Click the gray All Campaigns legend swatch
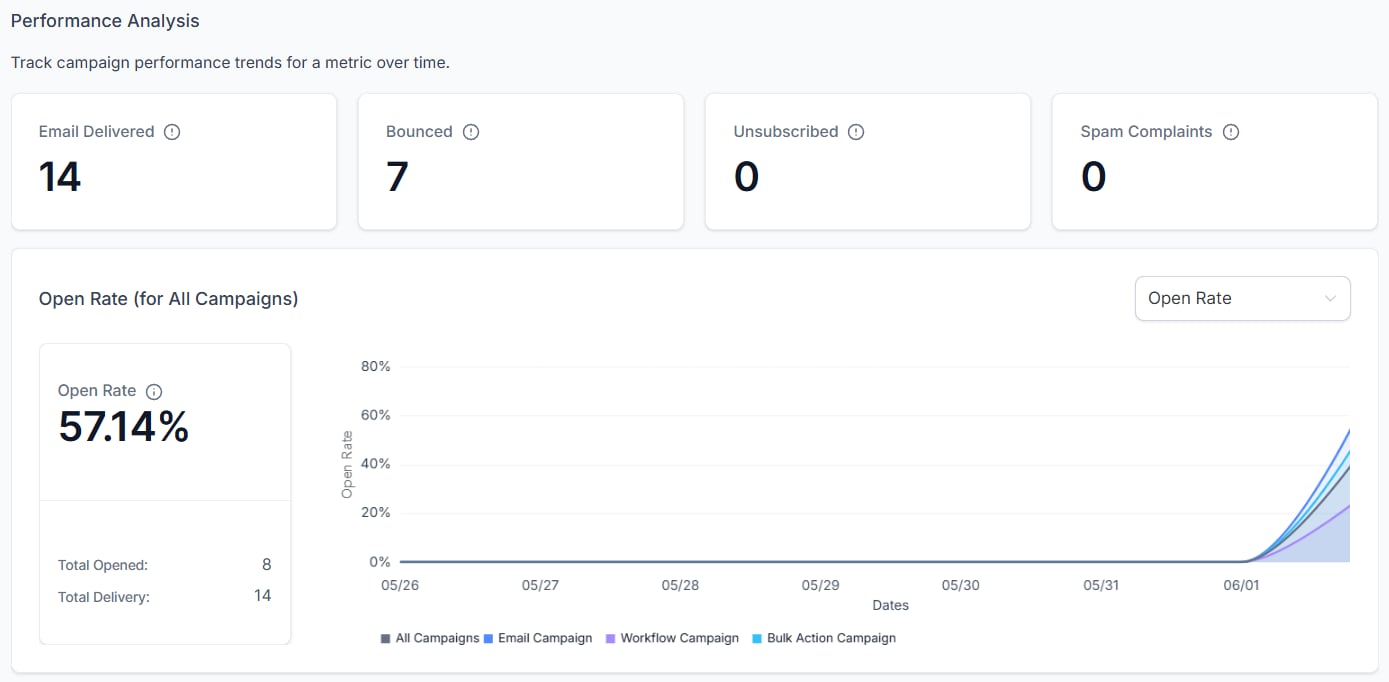1389x682 pixels. pos(386,638)
